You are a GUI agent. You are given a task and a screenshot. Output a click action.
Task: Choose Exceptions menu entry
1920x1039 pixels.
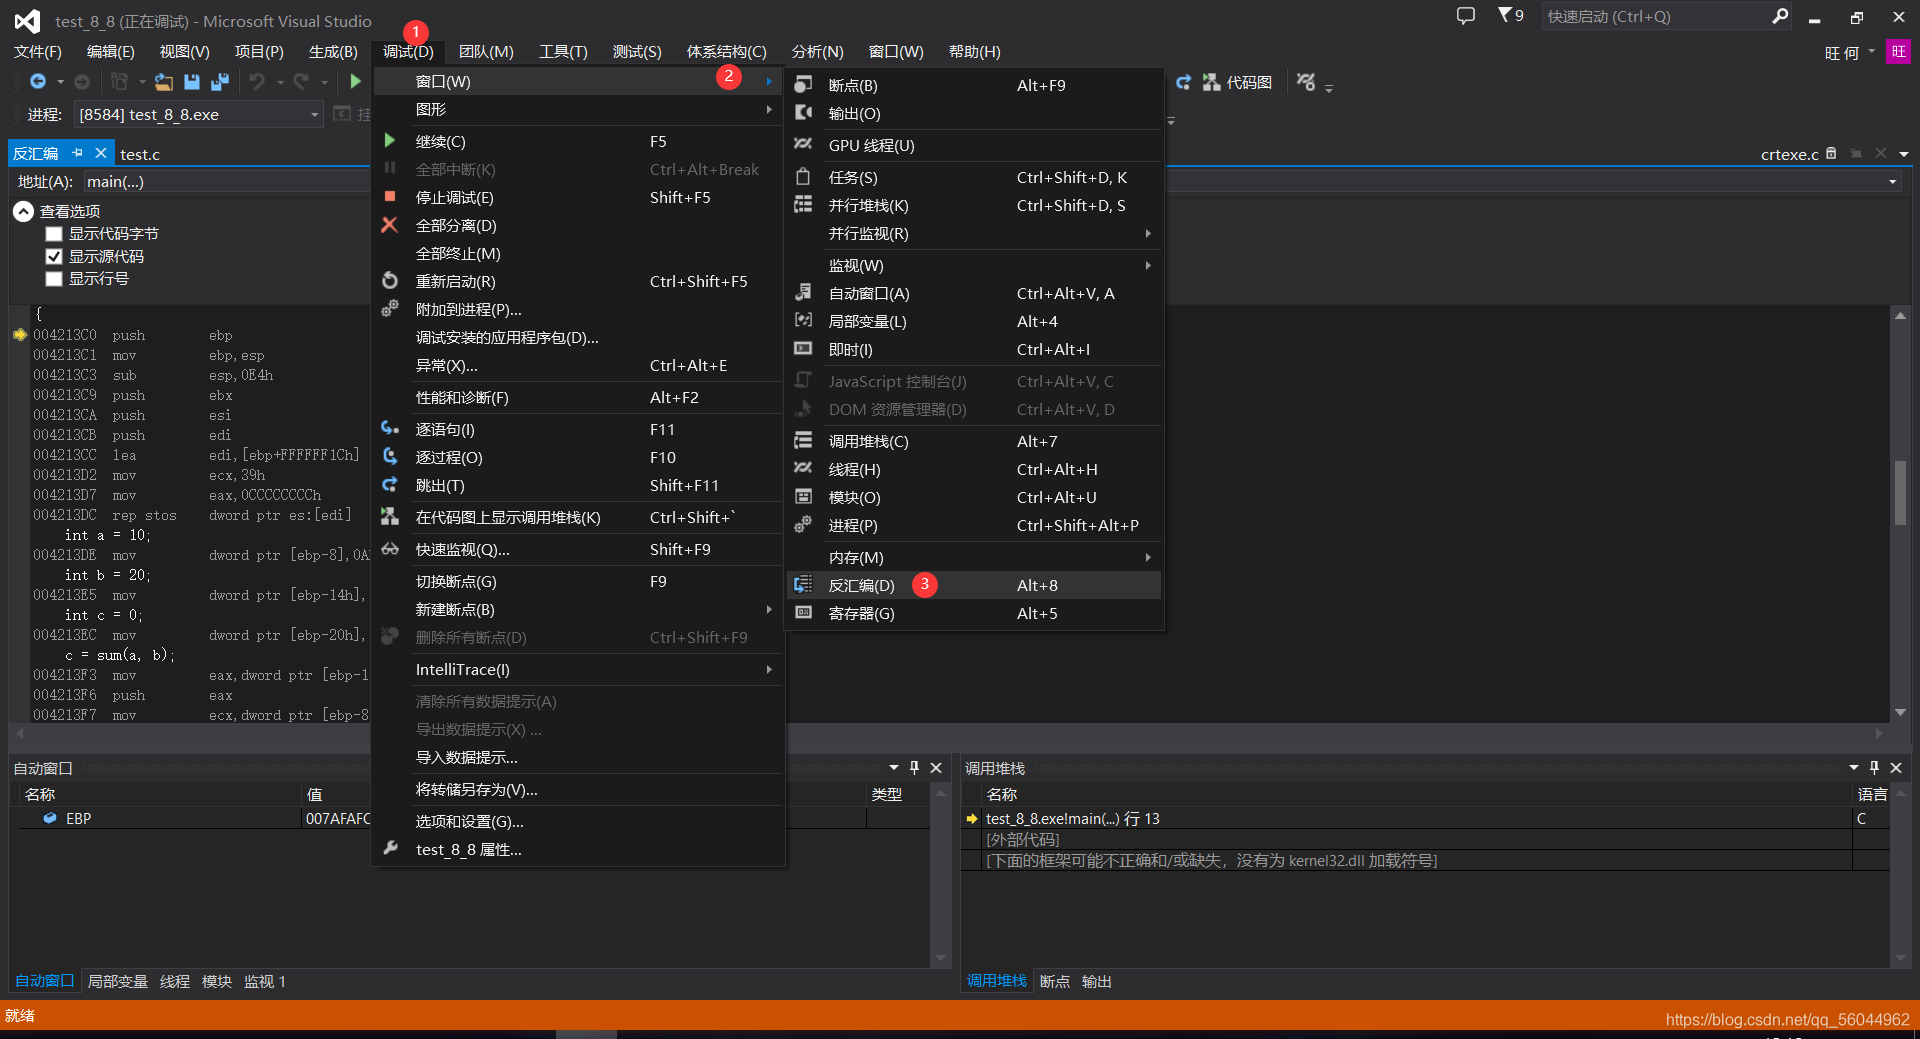coord(578,365)
